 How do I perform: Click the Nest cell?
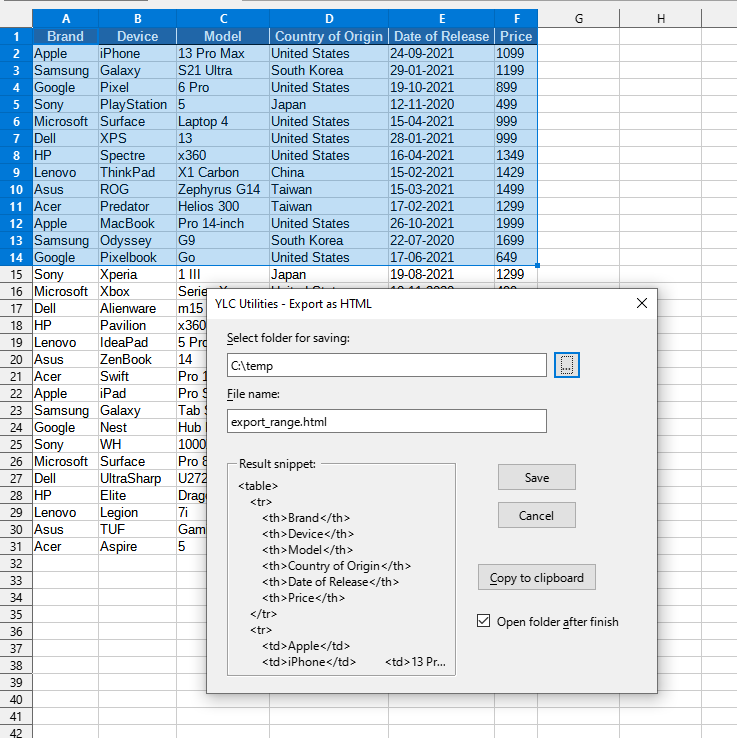click(137, 427)
